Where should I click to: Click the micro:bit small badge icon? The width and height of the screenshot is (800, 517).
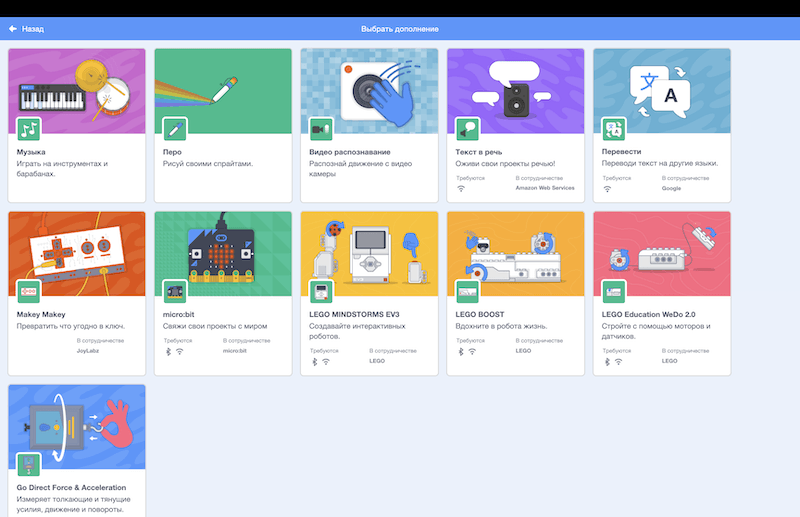[x=175, y=292]
